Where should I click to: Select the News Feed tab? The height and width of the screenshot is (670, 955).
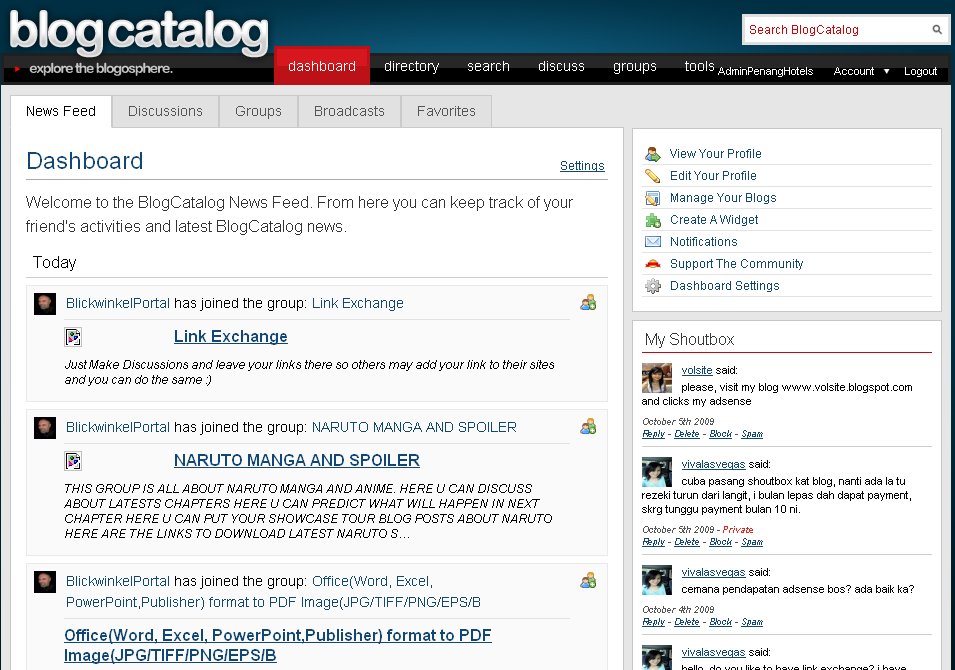61,111
